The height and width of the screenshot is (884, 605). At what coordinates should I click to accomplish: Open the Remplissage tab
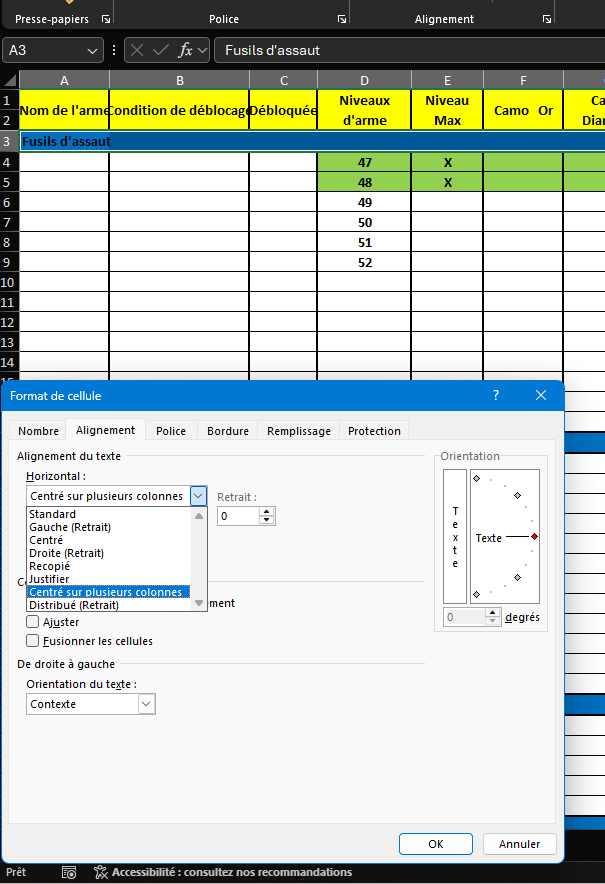298,431
